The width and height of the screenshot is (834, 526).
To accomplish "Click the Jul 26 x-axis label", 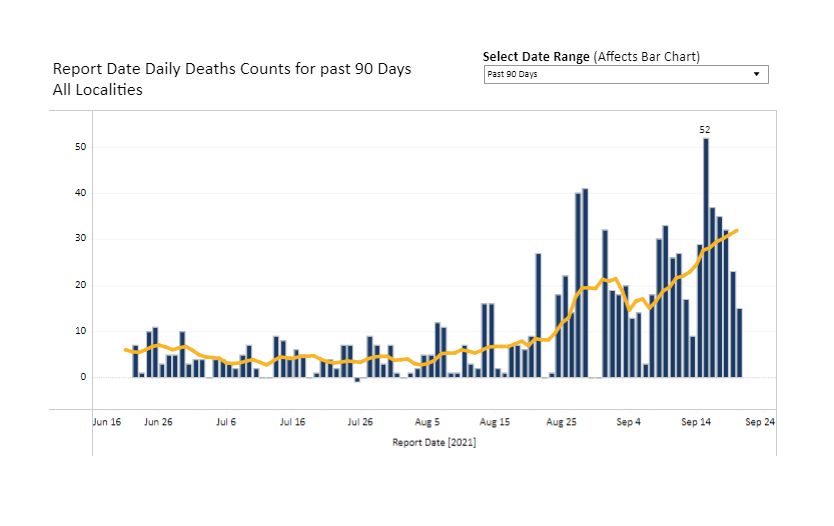I will (x=360, y=423).
